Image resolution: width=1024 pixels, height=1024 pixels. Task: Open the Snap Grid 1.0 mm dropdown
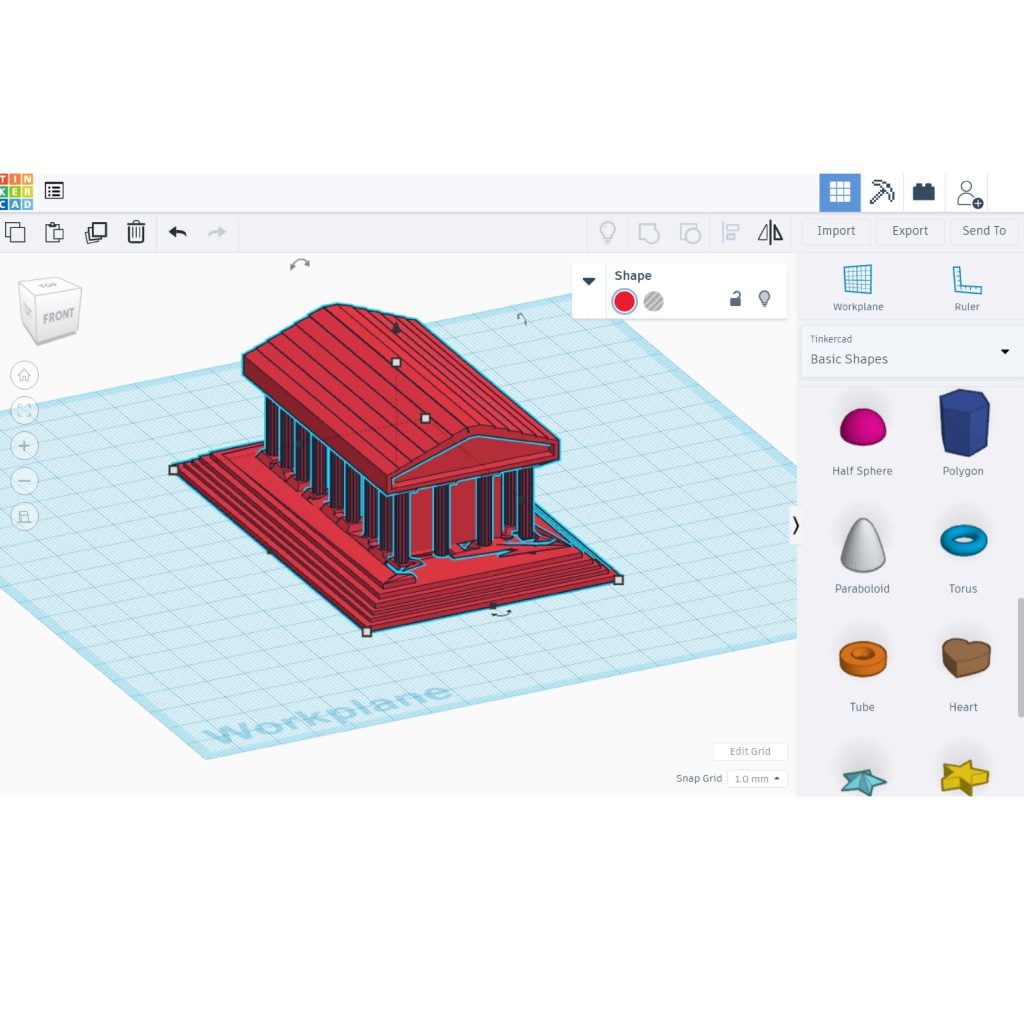(758, 778)
